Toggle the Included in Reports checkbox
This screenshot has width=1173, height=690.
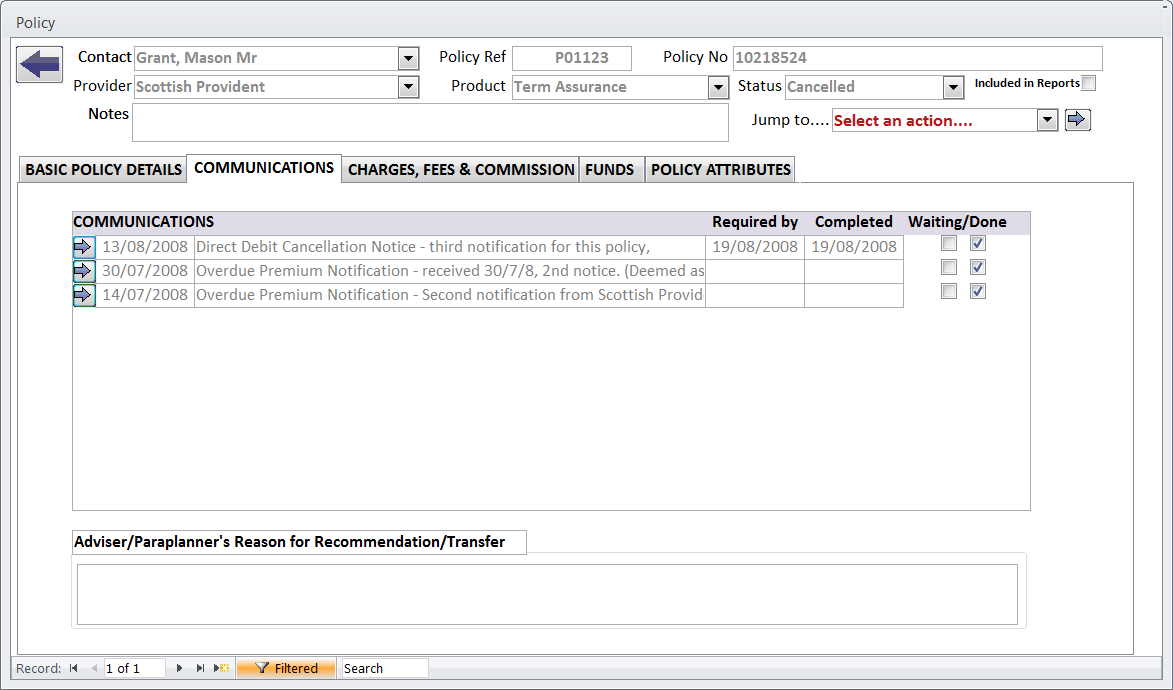(1088, 84)
